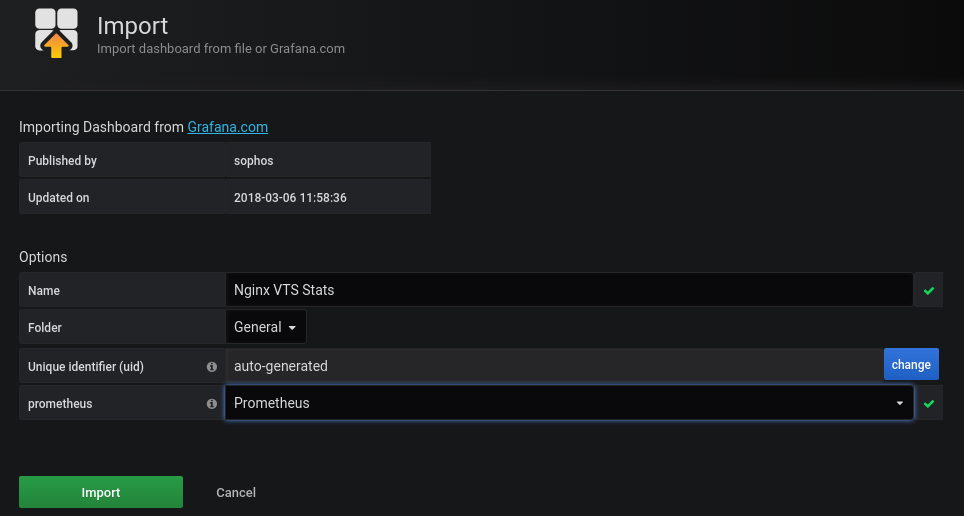
Task: Cancel the dashboard import
Action: pyautogui.click(x=236, y=492)
